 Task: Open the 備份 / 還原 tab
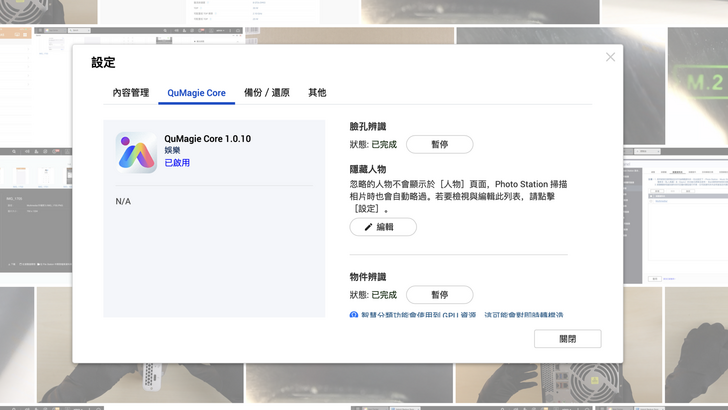pyautogui.click(x=267, y=93)
